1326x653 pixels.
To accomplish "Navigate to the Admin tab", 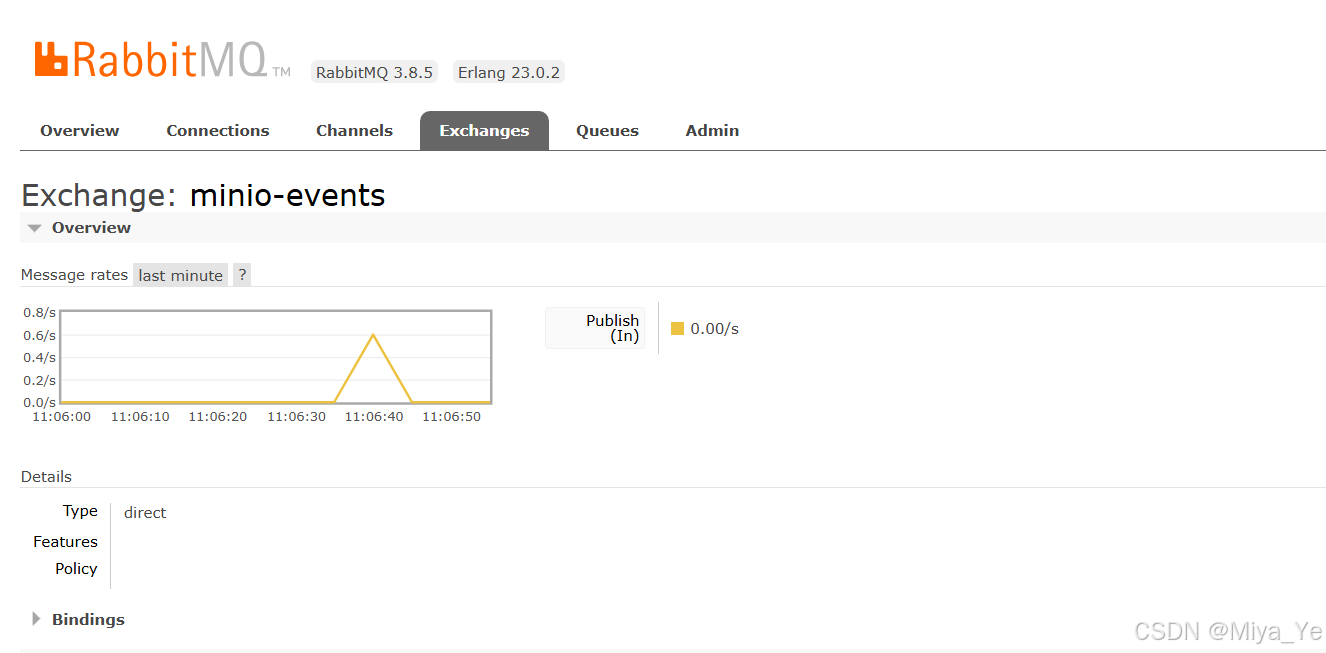I will [x=712, y=131].
